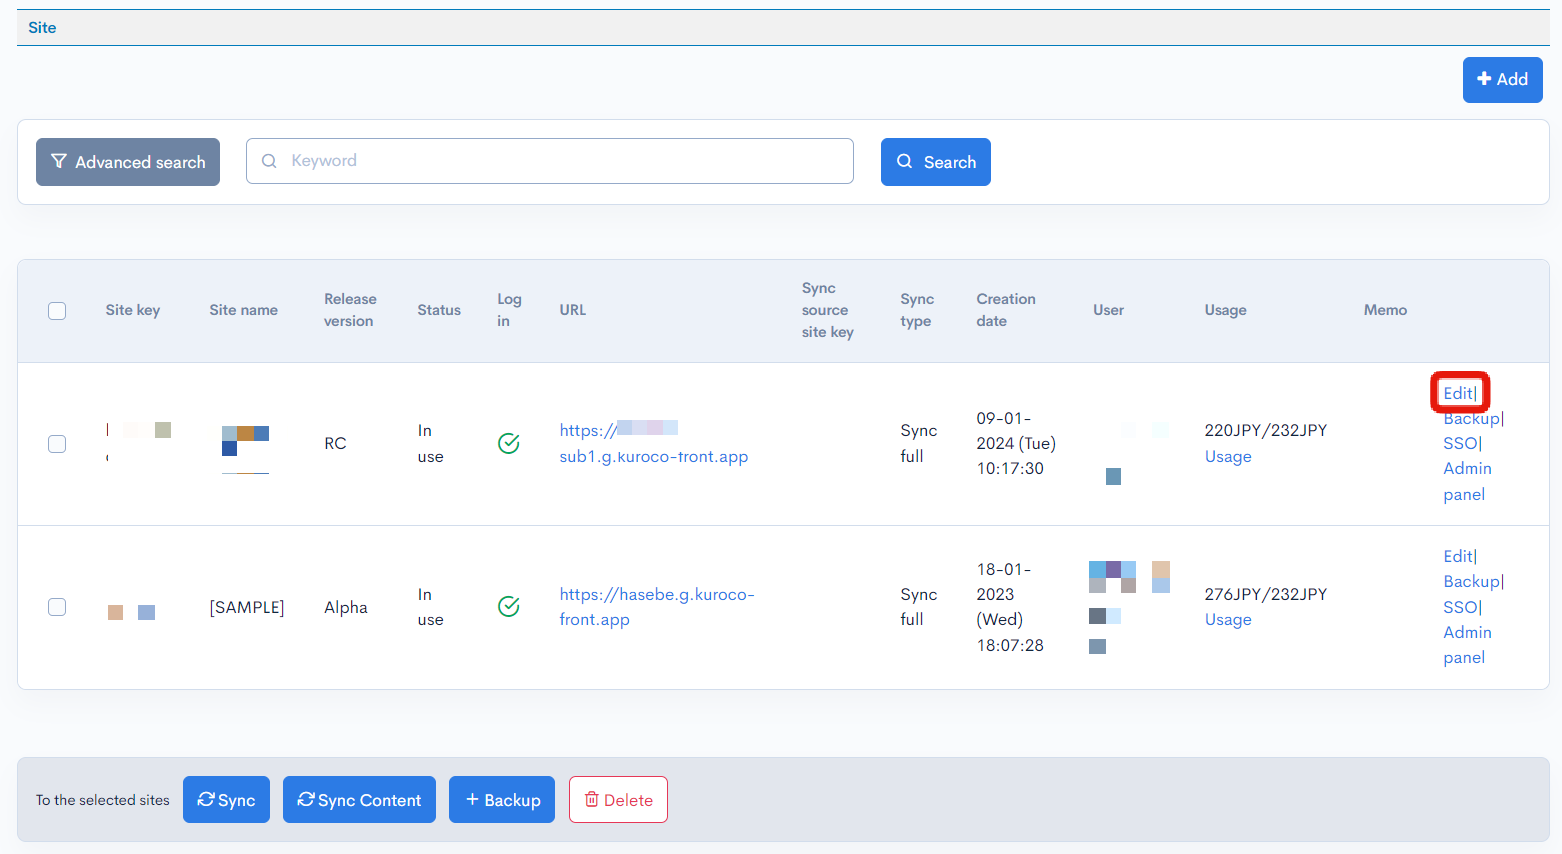
Task: Open Admin panel for the RC site
Action: pyautogui.click(x=1467, y=481)
